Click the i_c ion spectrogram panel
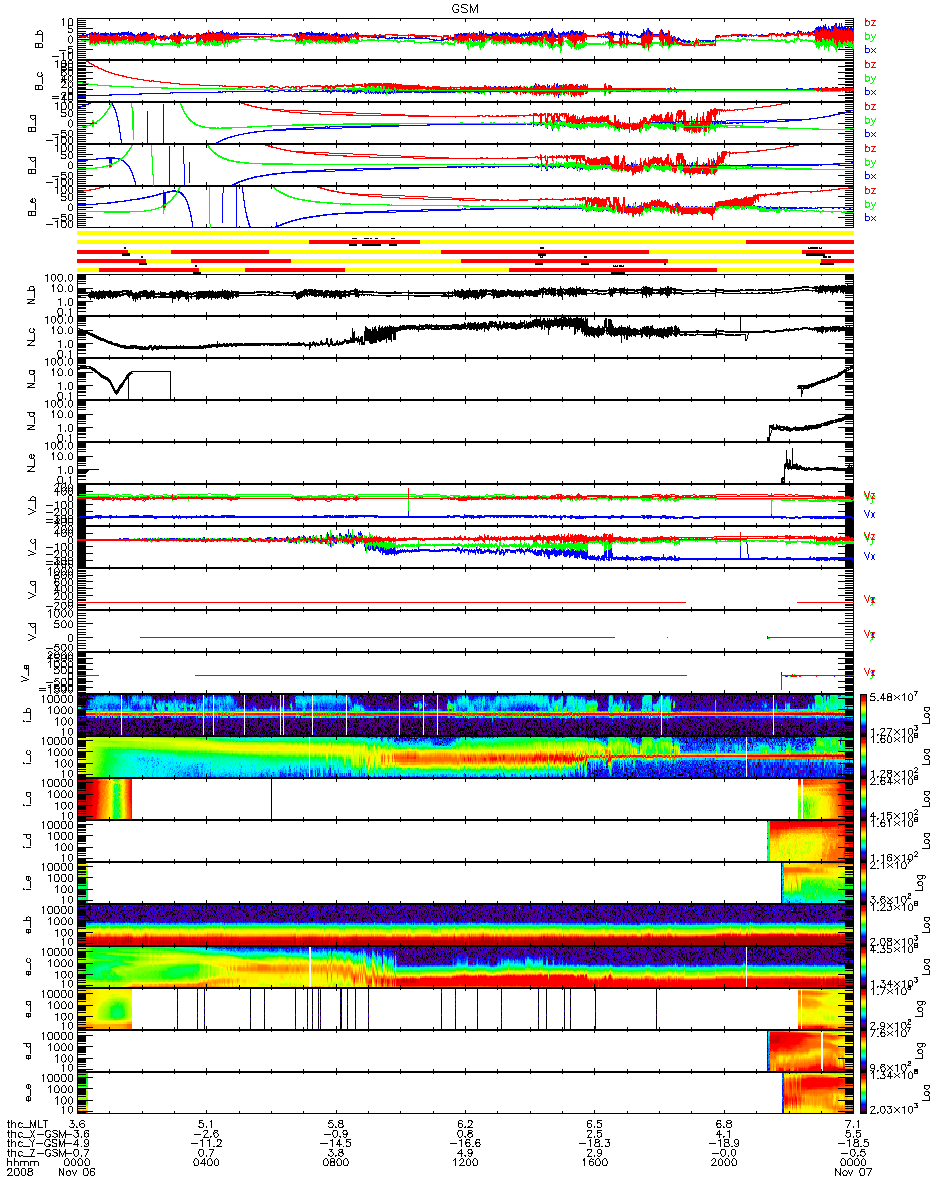 coord(465,757)
